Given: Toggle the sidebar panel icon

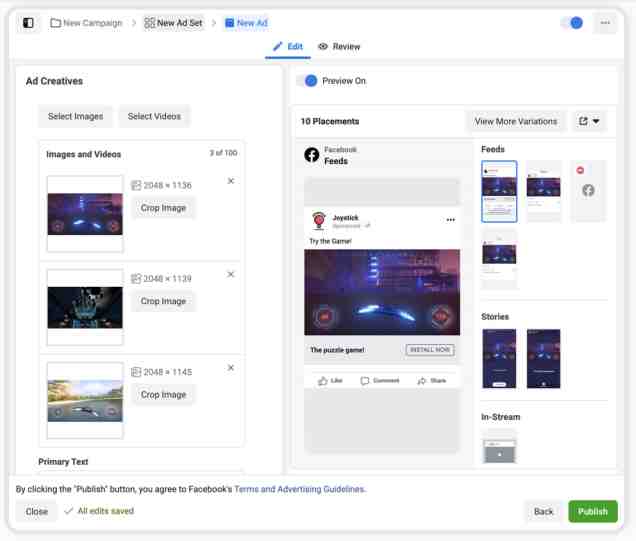Looking at the screenshot, I should 28,23.
